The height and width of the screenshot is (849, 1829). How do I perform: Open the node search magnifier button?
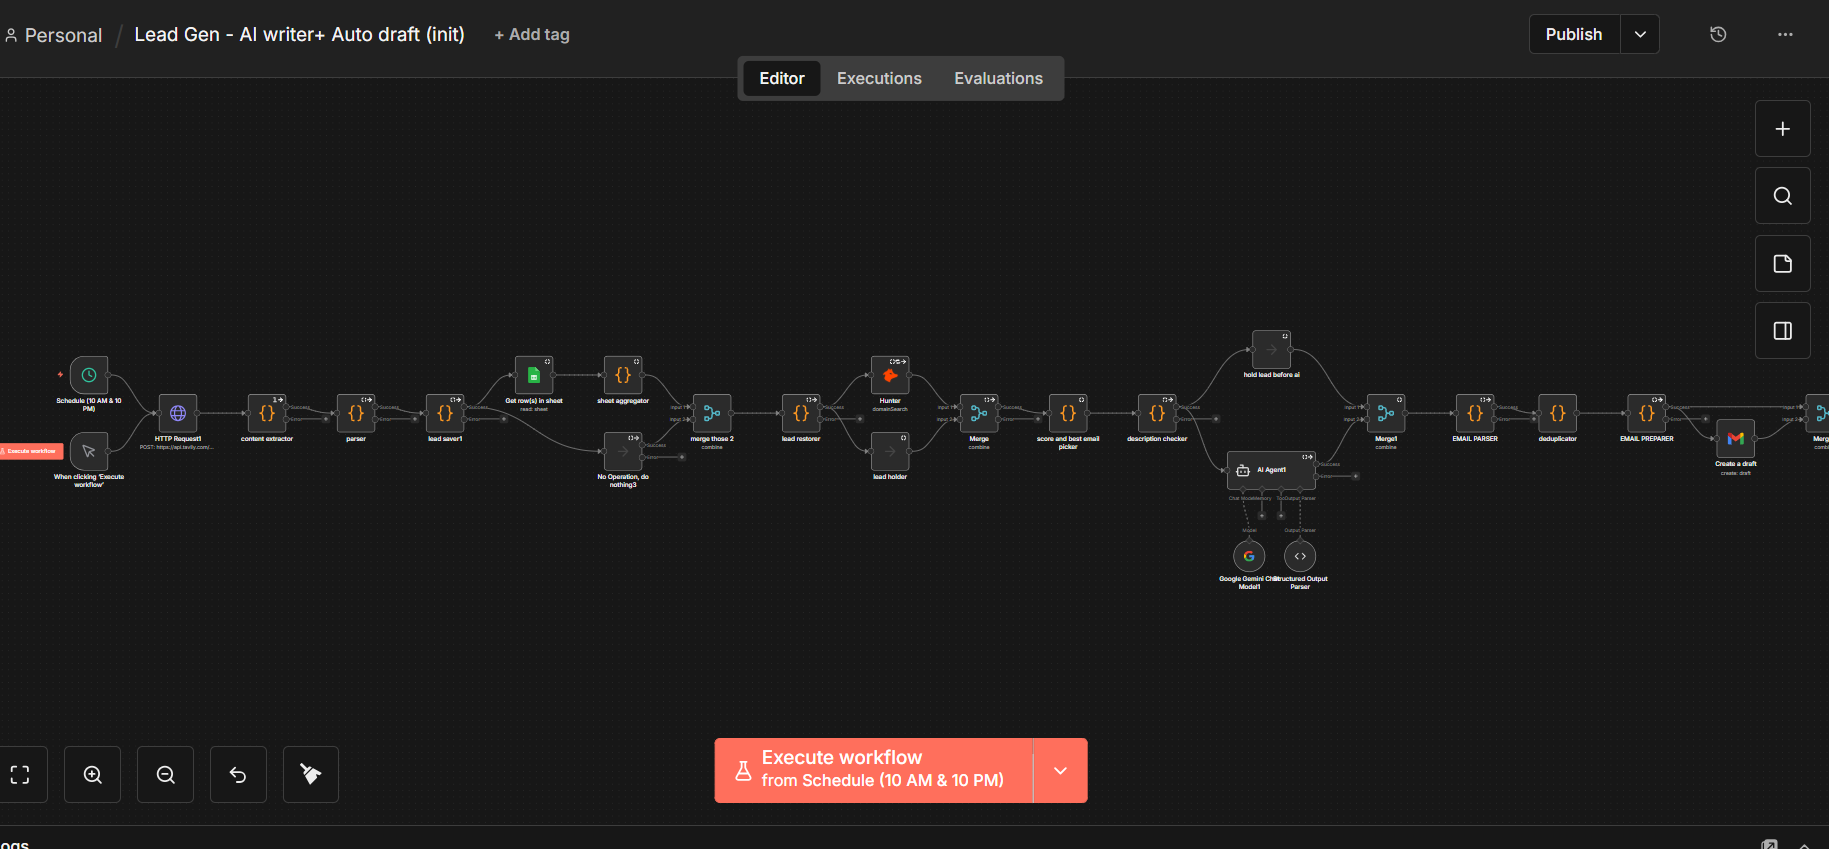click(1783, 196)
